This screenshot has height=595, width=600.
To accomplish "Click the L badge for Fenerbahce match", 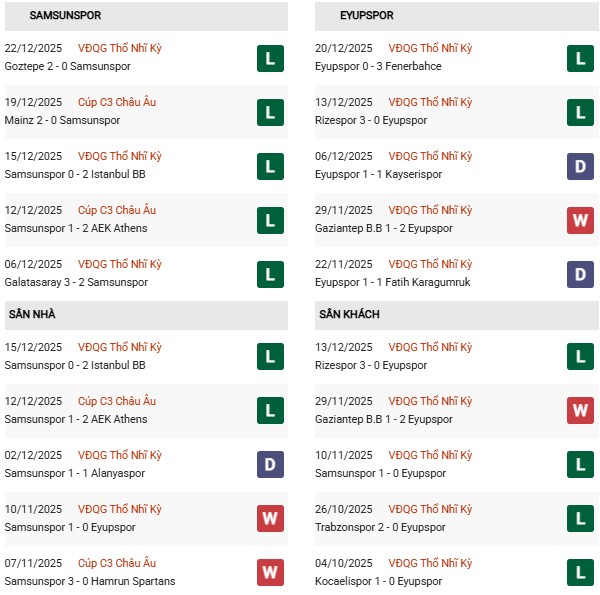I will click(x=581, y=58).
